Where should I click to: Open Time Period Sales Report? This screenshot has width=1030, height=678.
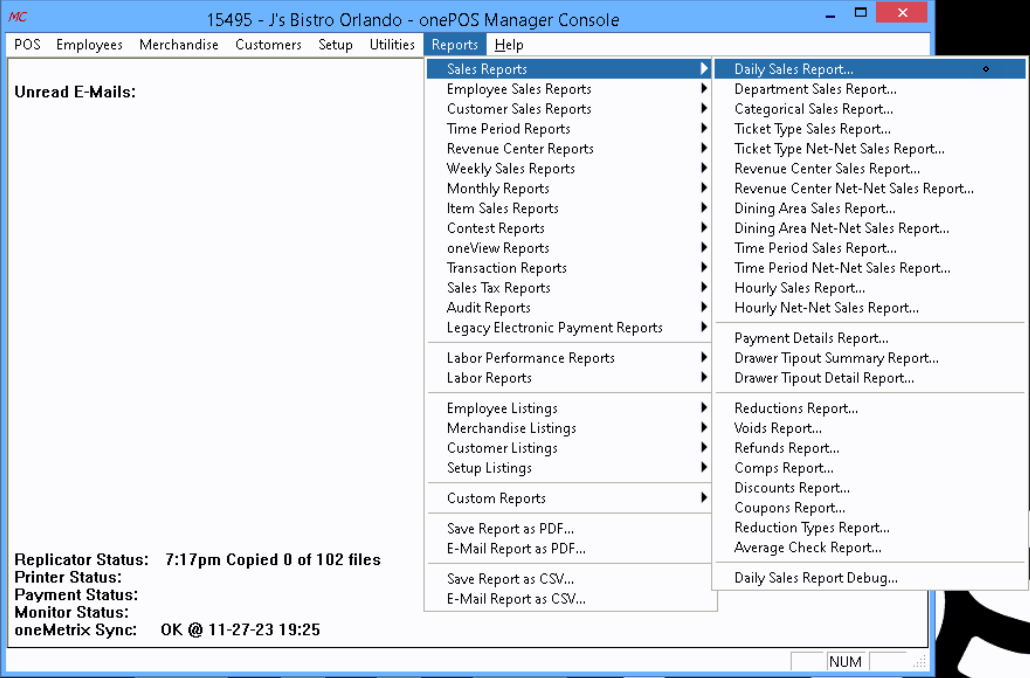click(870, 248)
